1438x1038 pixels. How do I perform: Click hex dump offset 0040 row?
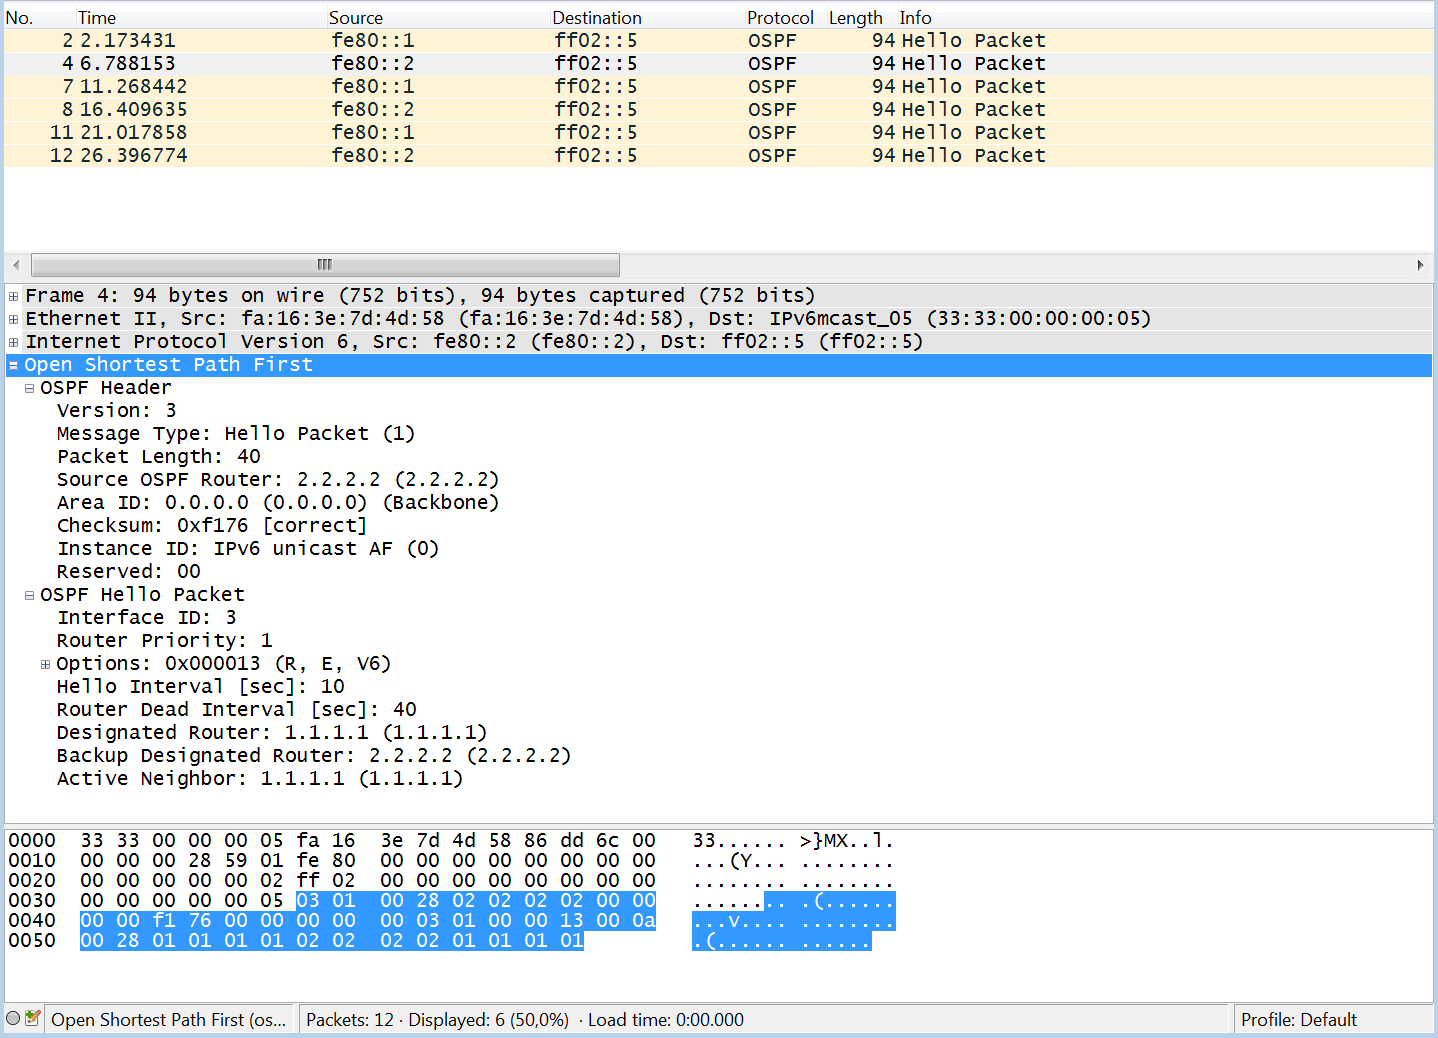[450, 921]
